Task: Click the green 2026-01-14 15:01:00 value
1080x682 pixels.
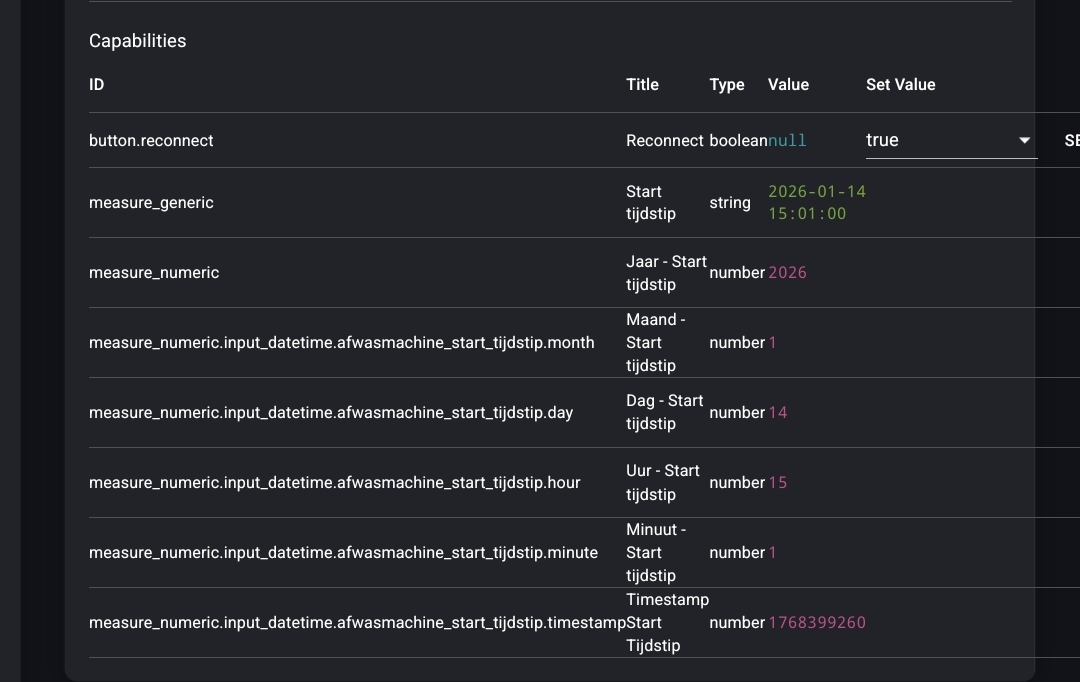Action: pyautogui.click(x=816, y=202)
